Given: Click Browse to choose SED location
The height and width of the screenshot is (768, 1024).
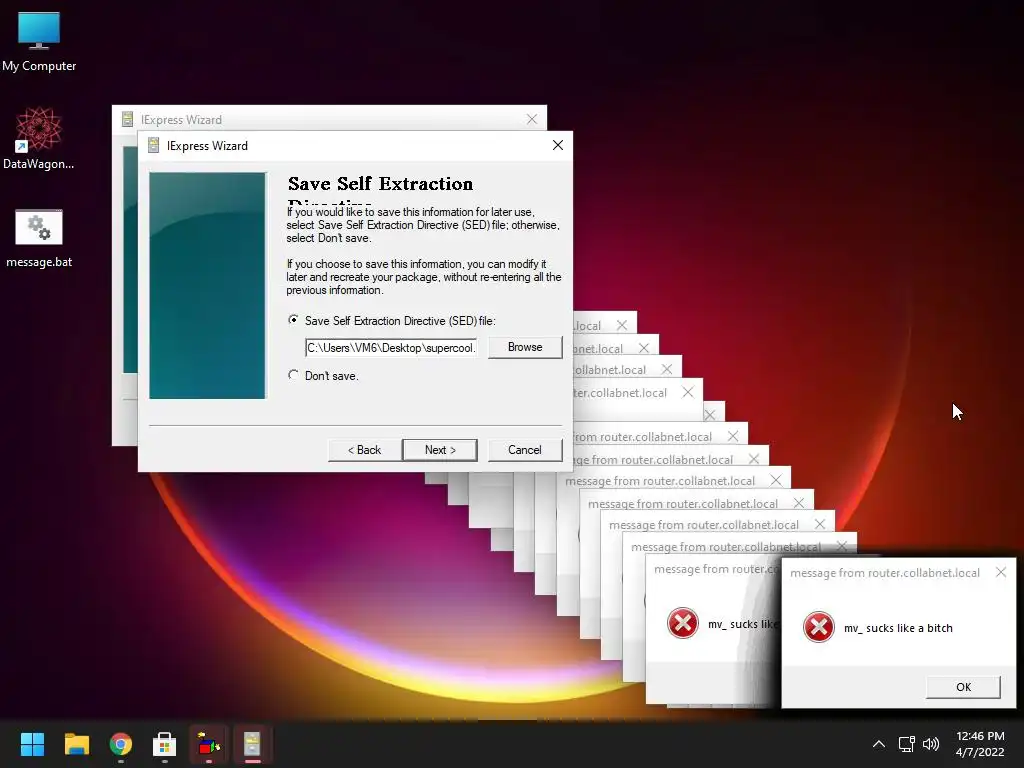Looking at the screenshot, I should point(525,347).
